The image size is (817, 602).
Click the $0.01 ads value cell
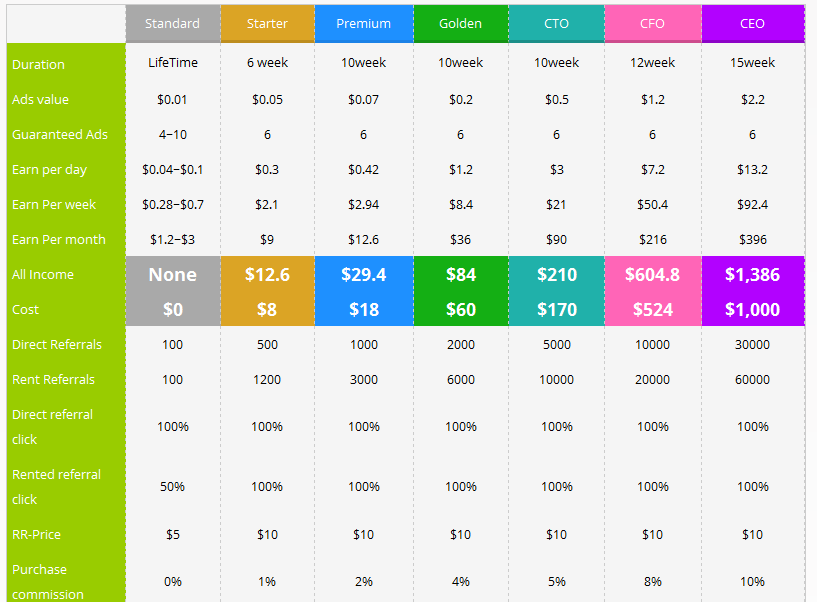172,100
